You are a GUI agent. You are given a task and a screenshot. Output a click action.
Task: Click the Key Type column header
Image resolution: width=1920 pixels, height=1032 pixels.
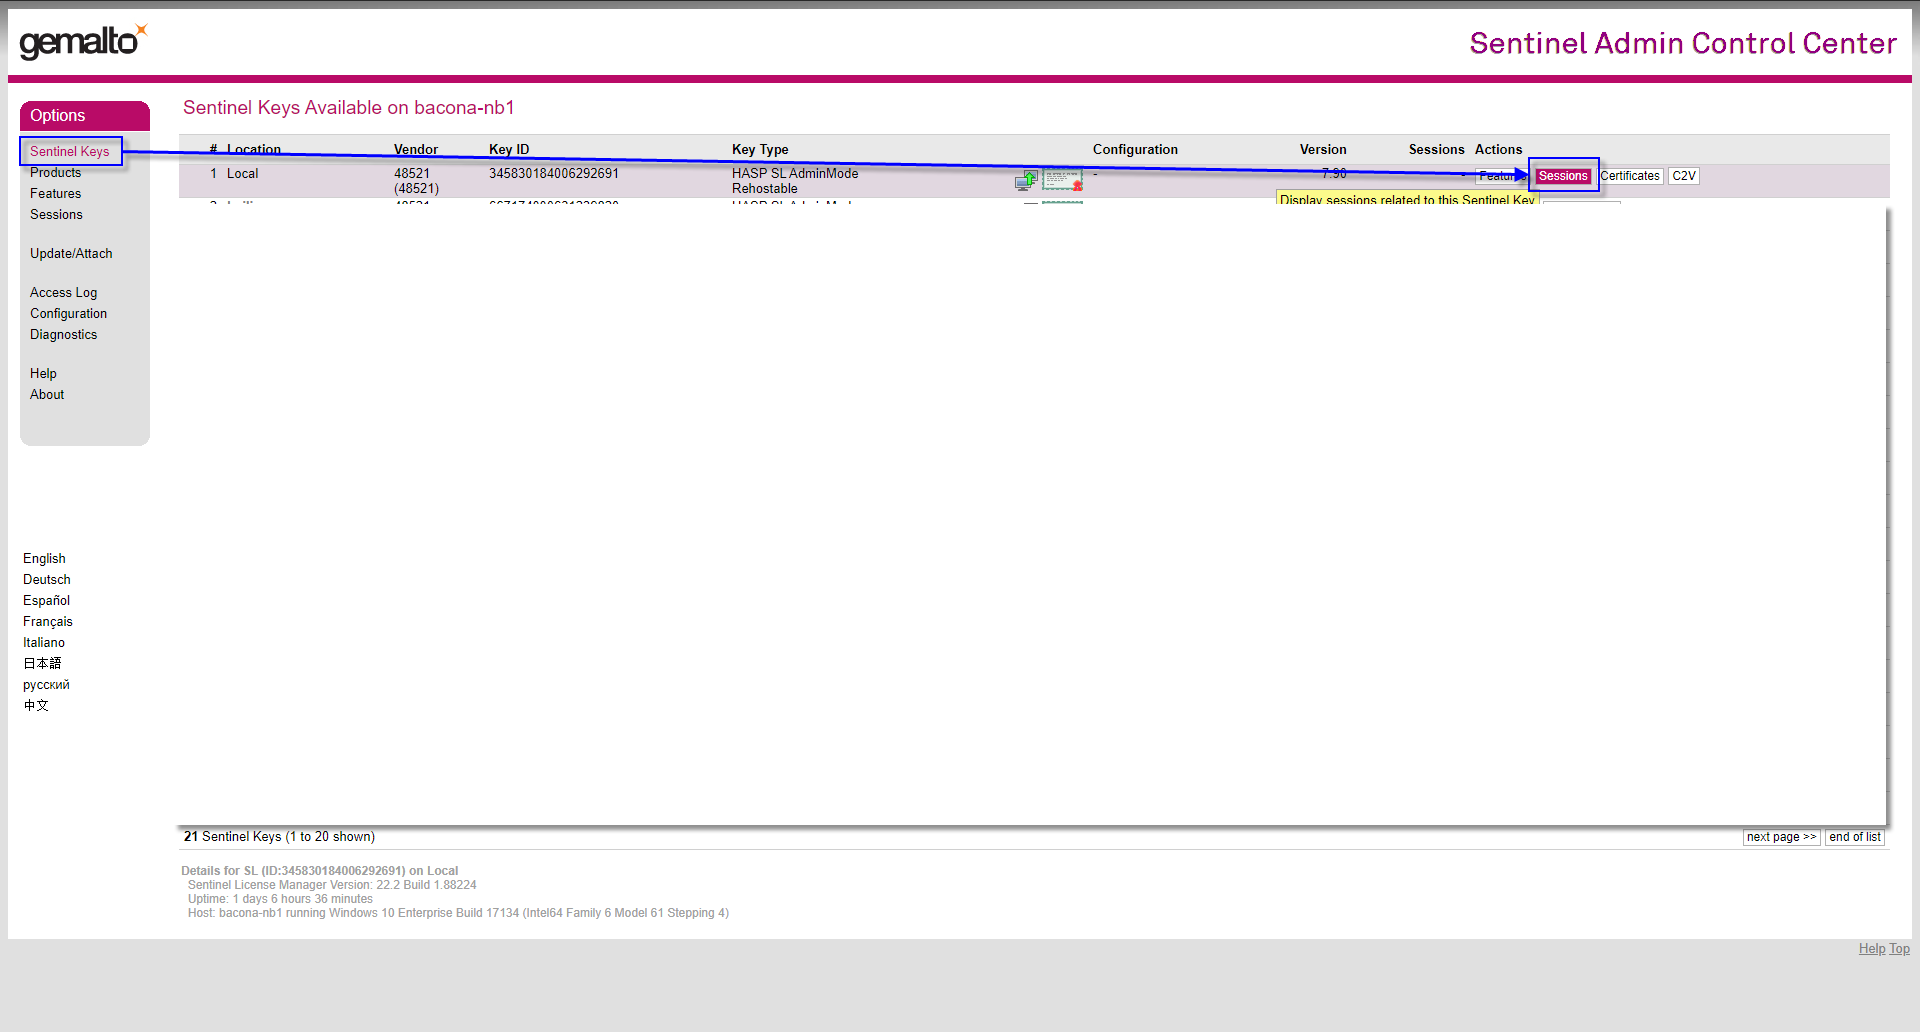point(760,150)
